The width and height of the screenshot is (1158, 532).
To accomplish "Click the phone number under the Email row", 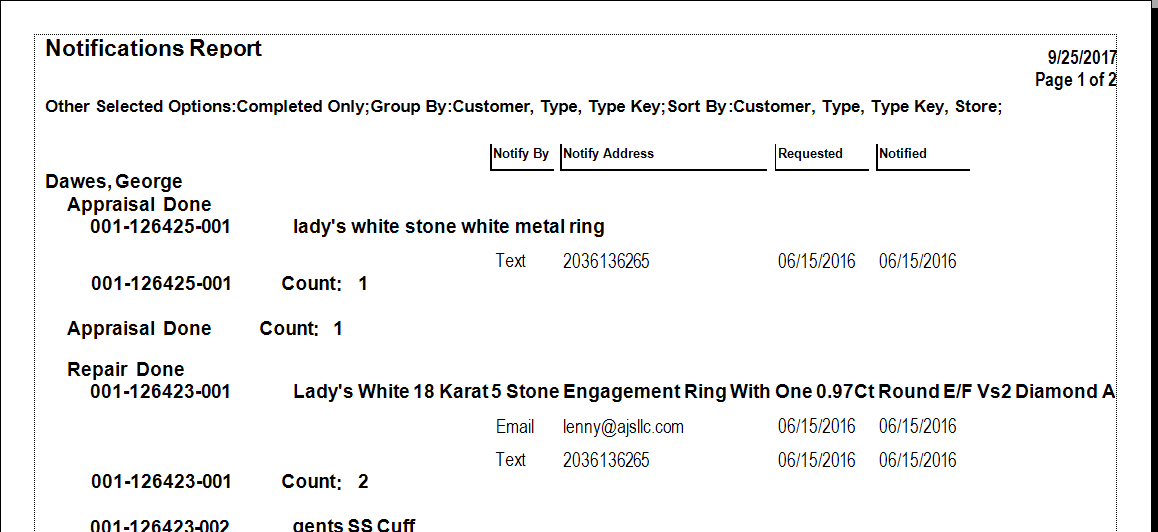I will pos(606,460).
